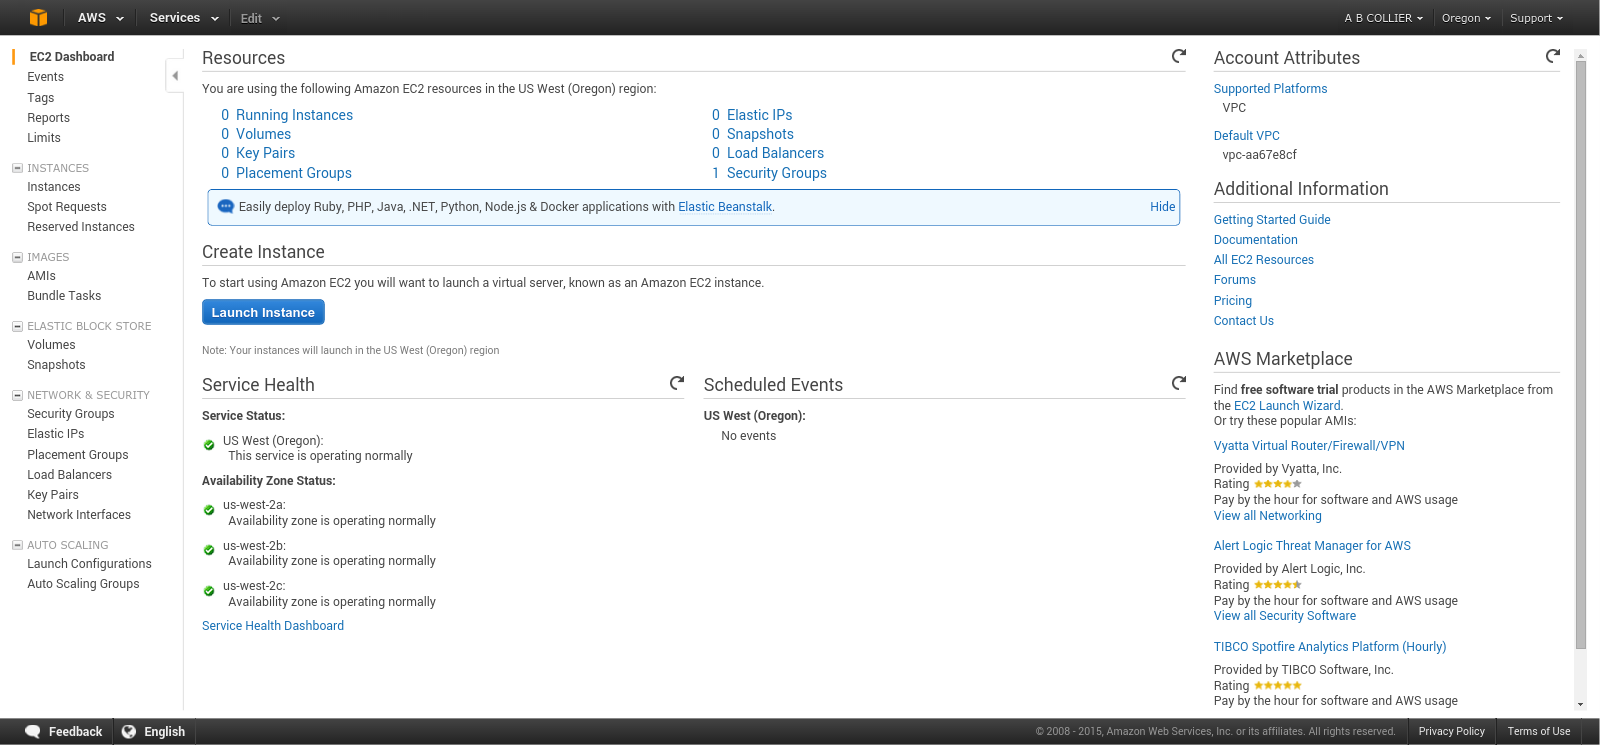
Task: Hide the Elastic Beanstalk banner
Action: coord(1162,207)
